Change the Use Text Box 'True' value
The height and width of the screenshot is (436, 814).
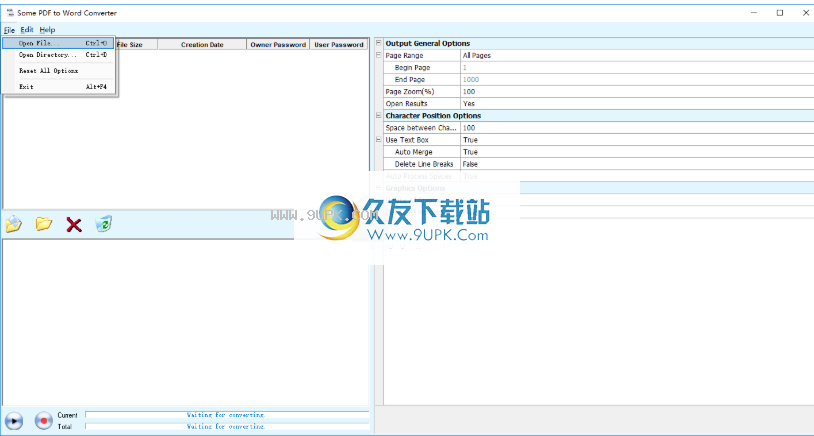pyautogui.click(x=637, y=140)
